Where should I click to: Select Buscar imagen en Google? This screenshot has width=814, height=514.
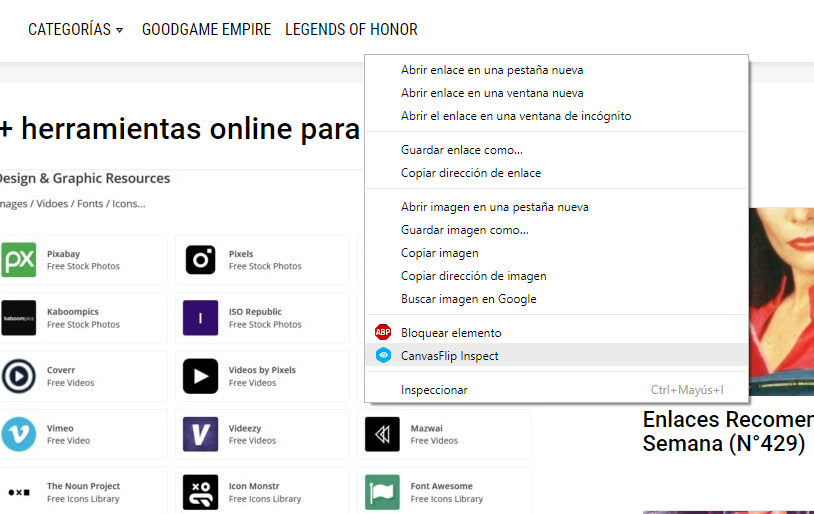(x=557, y=299)
